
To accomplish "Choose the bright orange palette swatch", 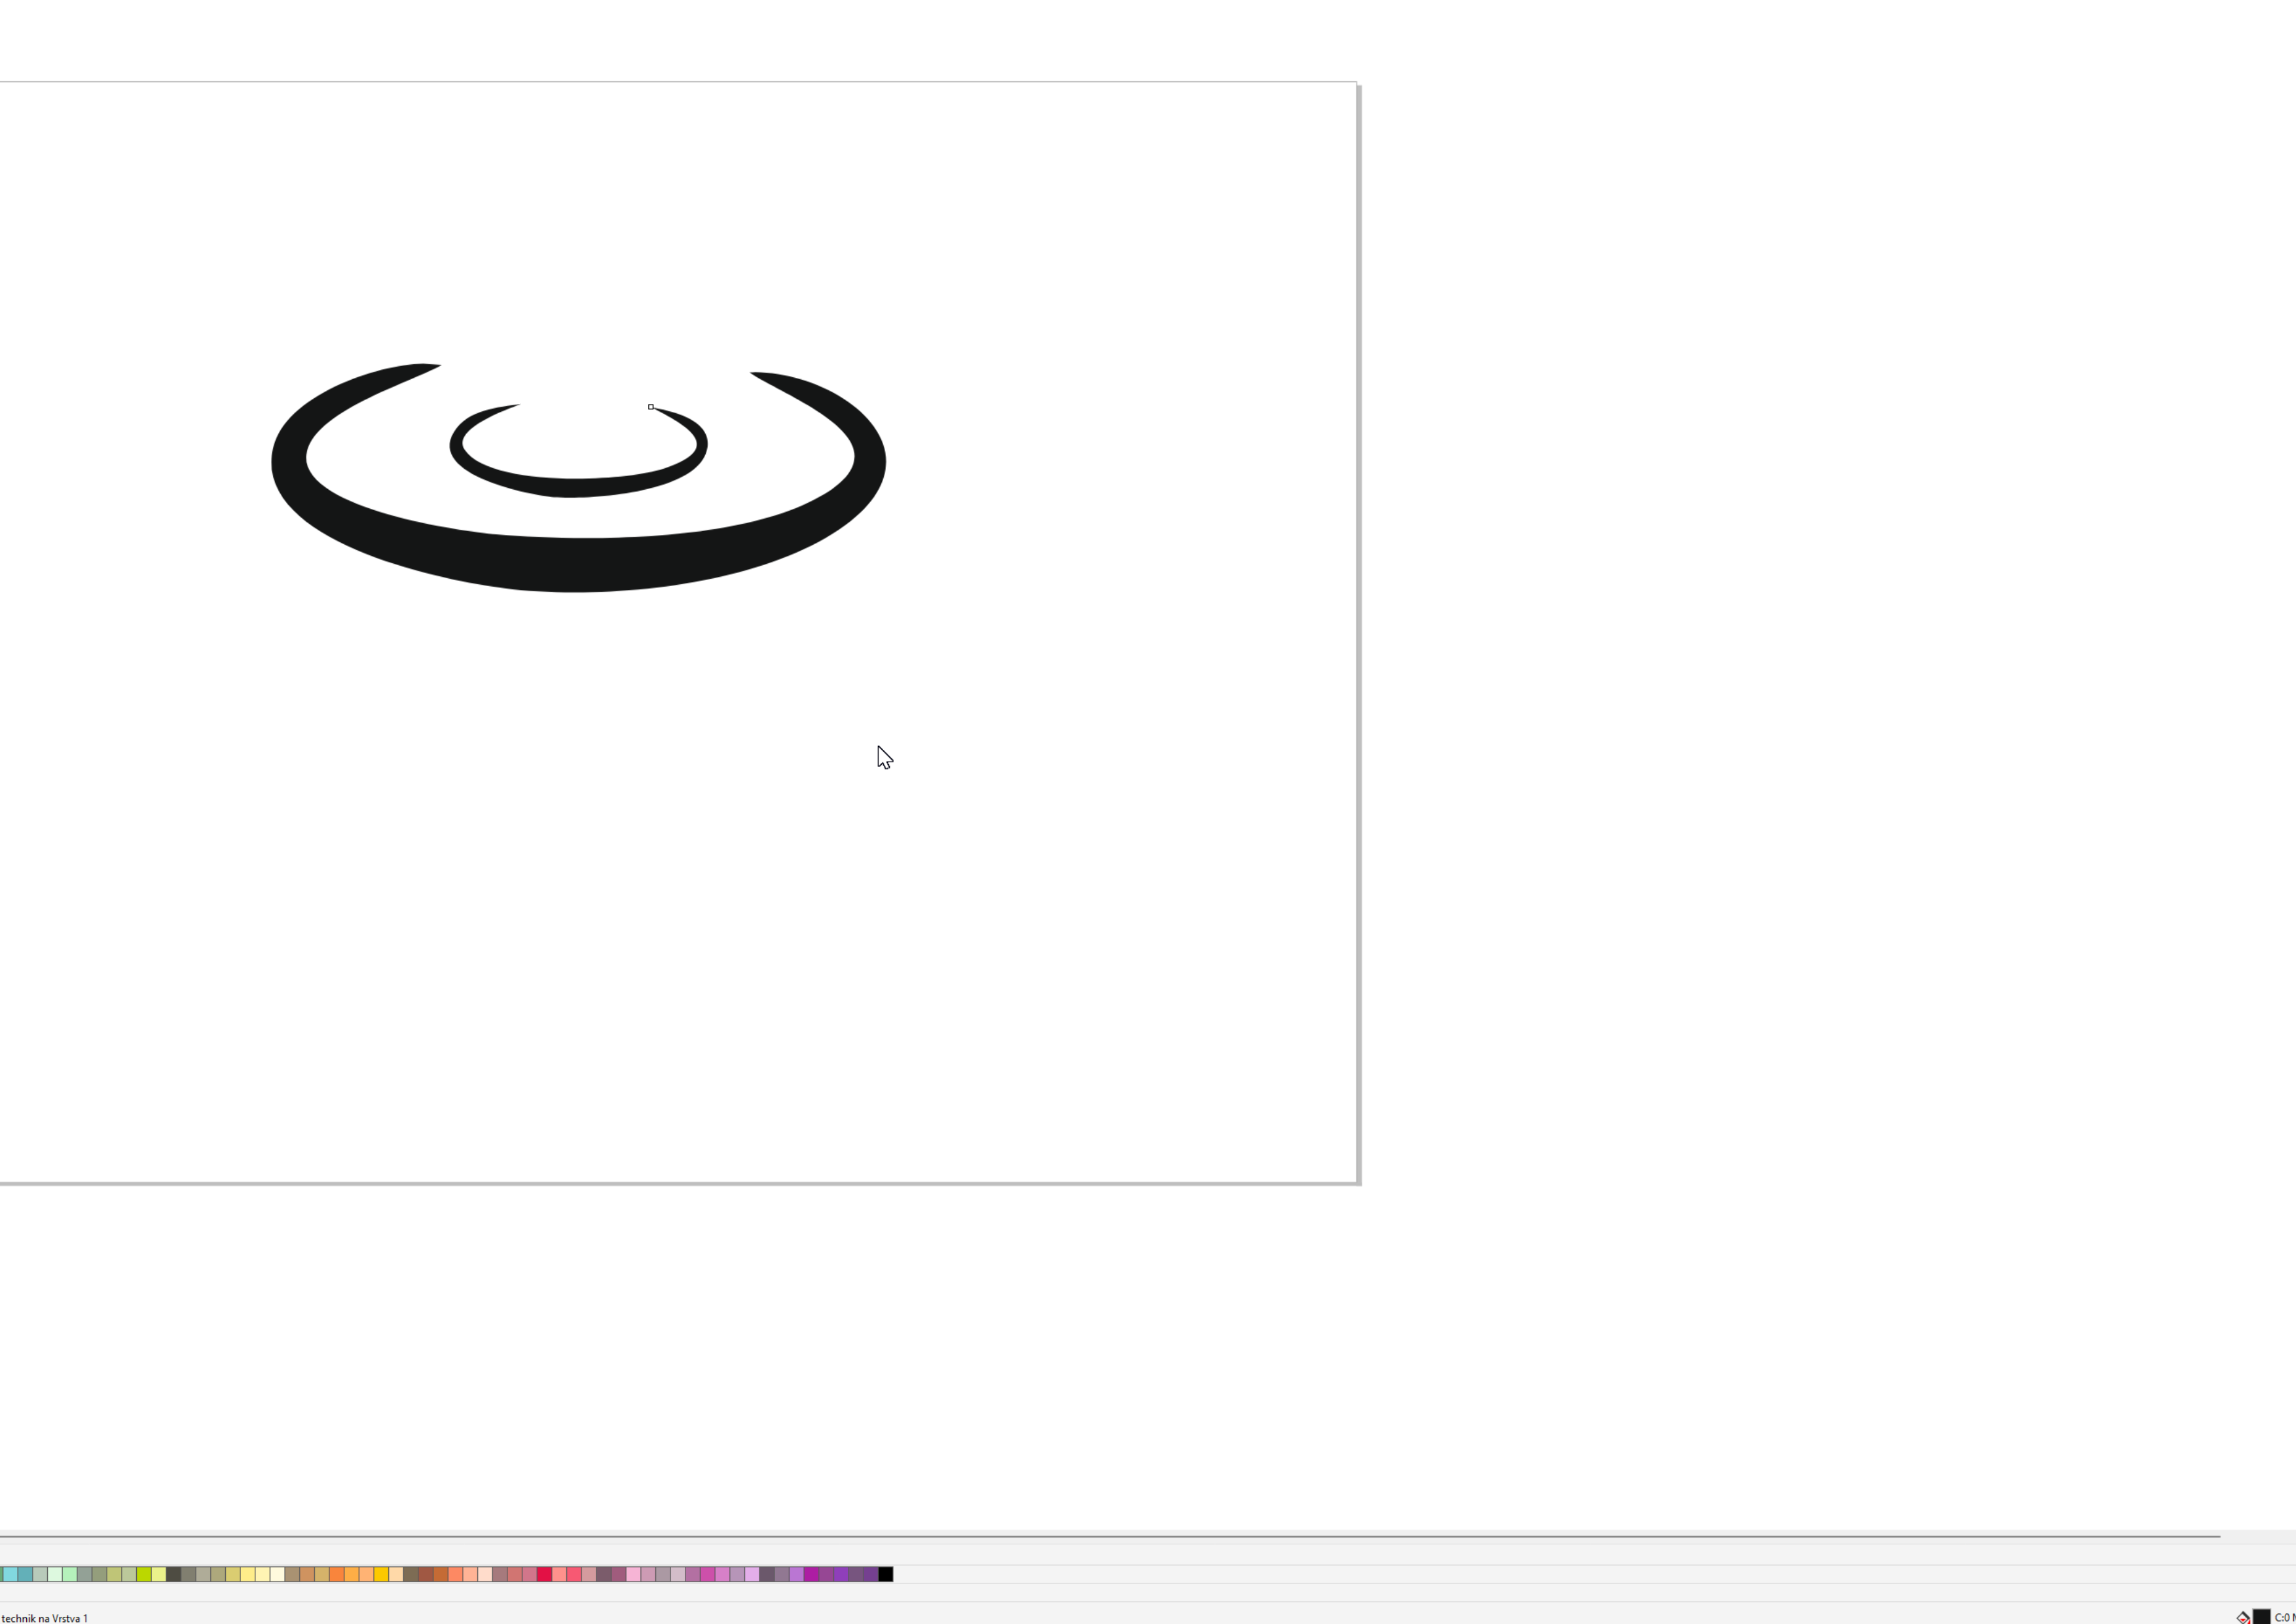I will pyautogui.click(x=337, y=1574).
